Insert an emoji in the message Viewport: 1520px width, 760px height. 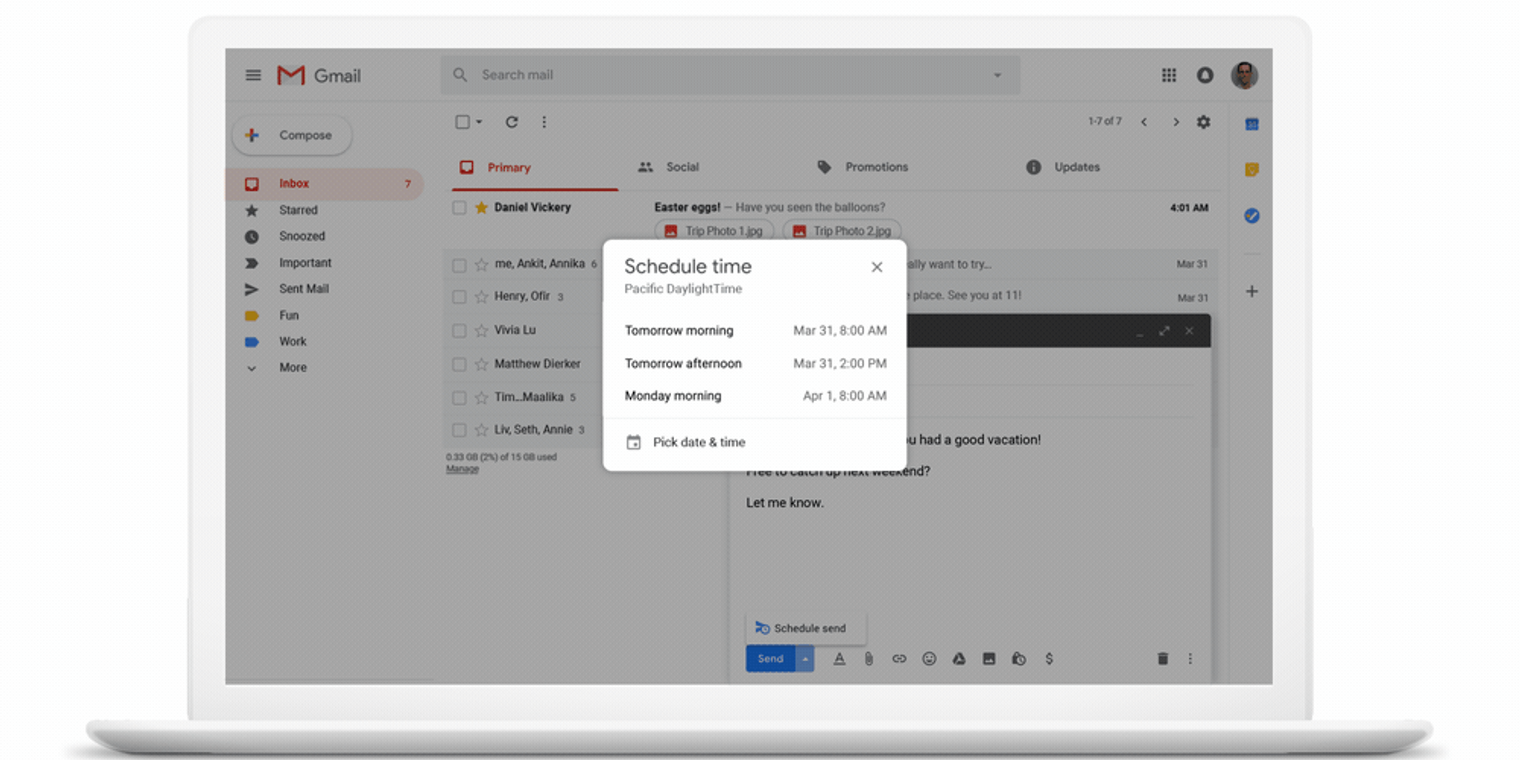pyautogui.click(x=929, y=658)
